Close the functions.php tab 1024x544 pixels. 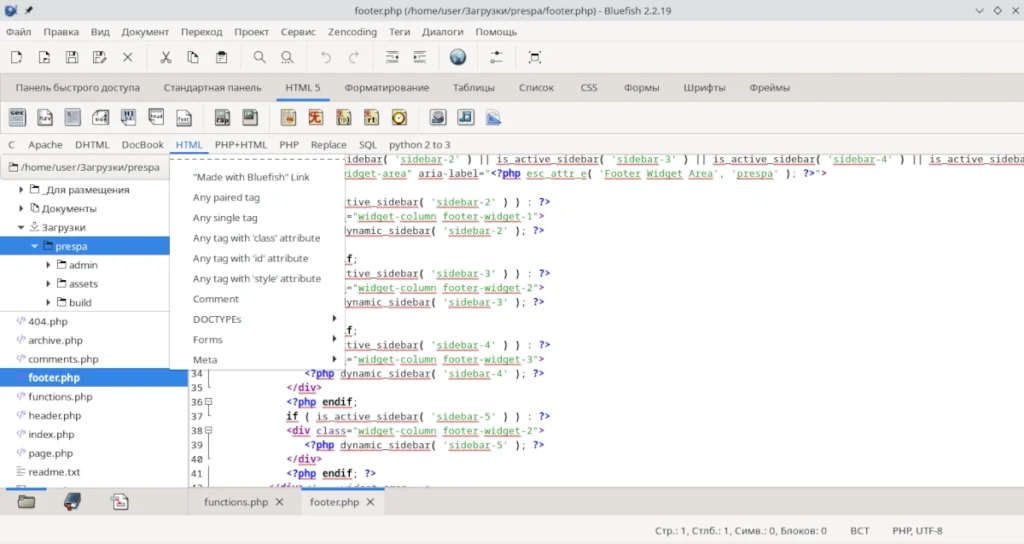[280, 502]
